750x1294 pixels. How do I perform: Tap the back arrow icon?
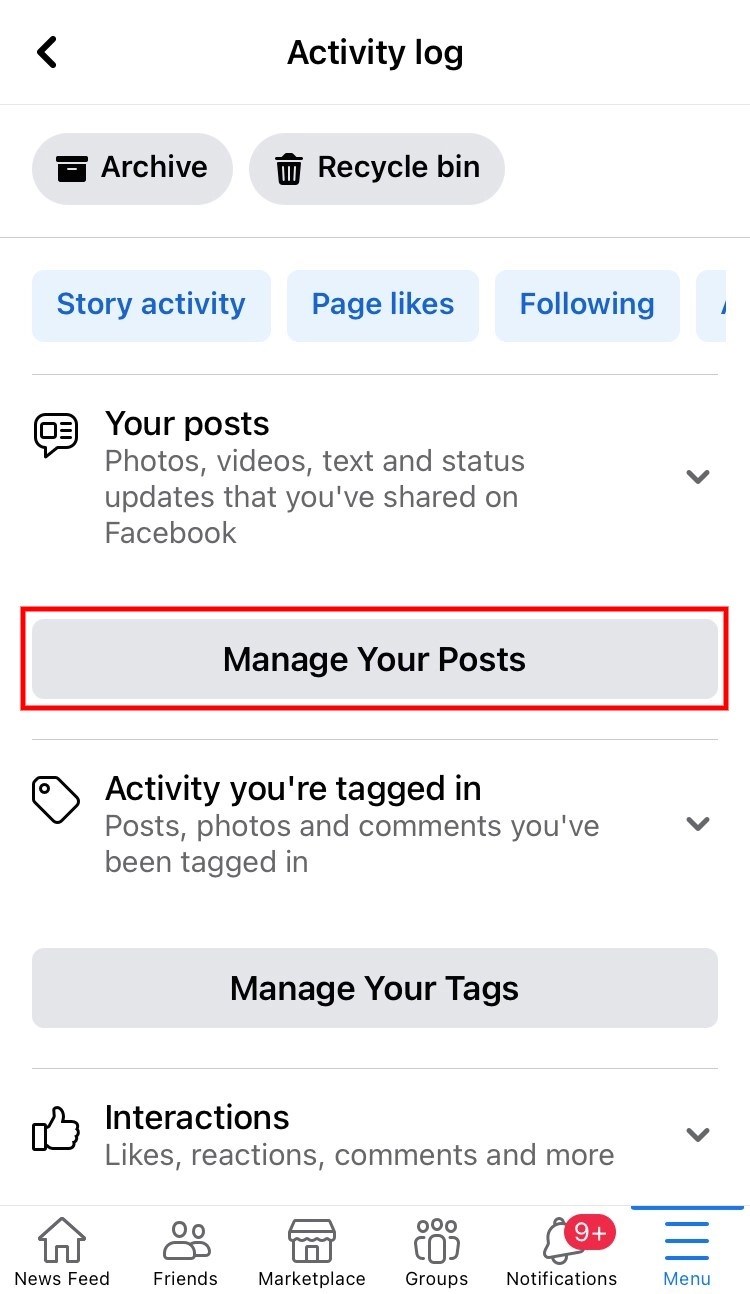click(47, 52)
